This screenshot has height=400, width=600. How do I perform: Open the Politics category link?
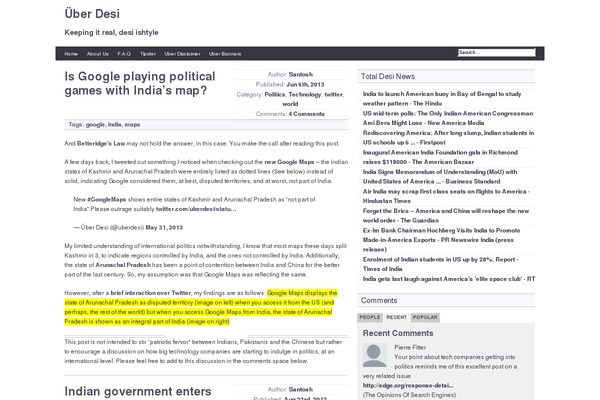[275, 94]
